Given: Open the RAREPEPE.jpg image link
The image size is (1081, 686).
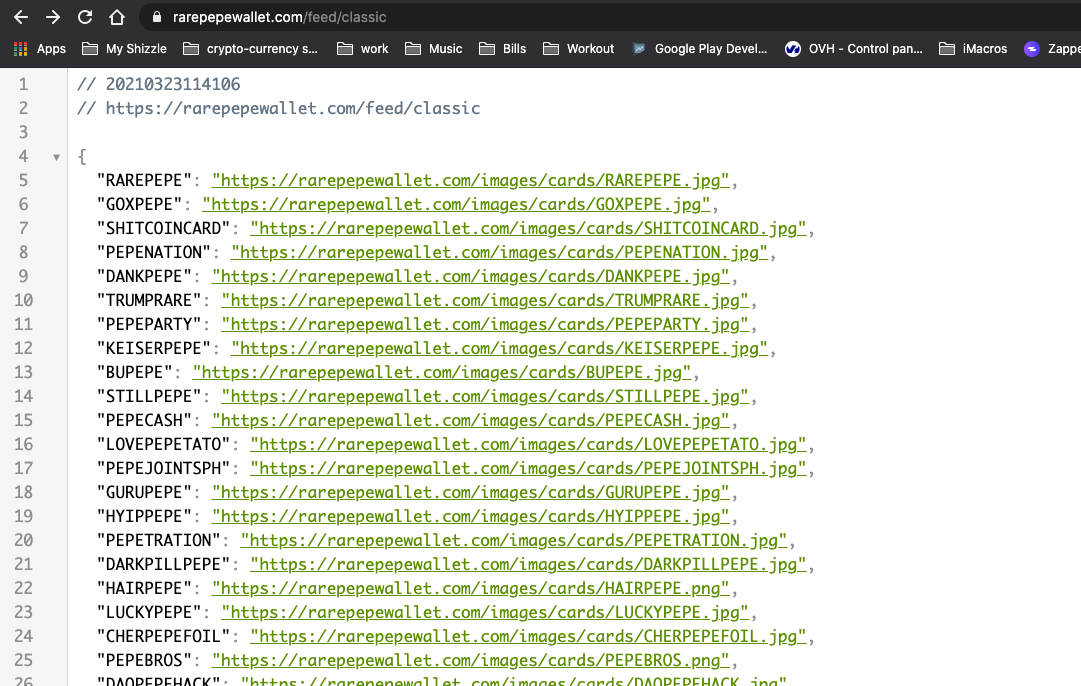Looking at the screenshot, I should coord(470,181).
